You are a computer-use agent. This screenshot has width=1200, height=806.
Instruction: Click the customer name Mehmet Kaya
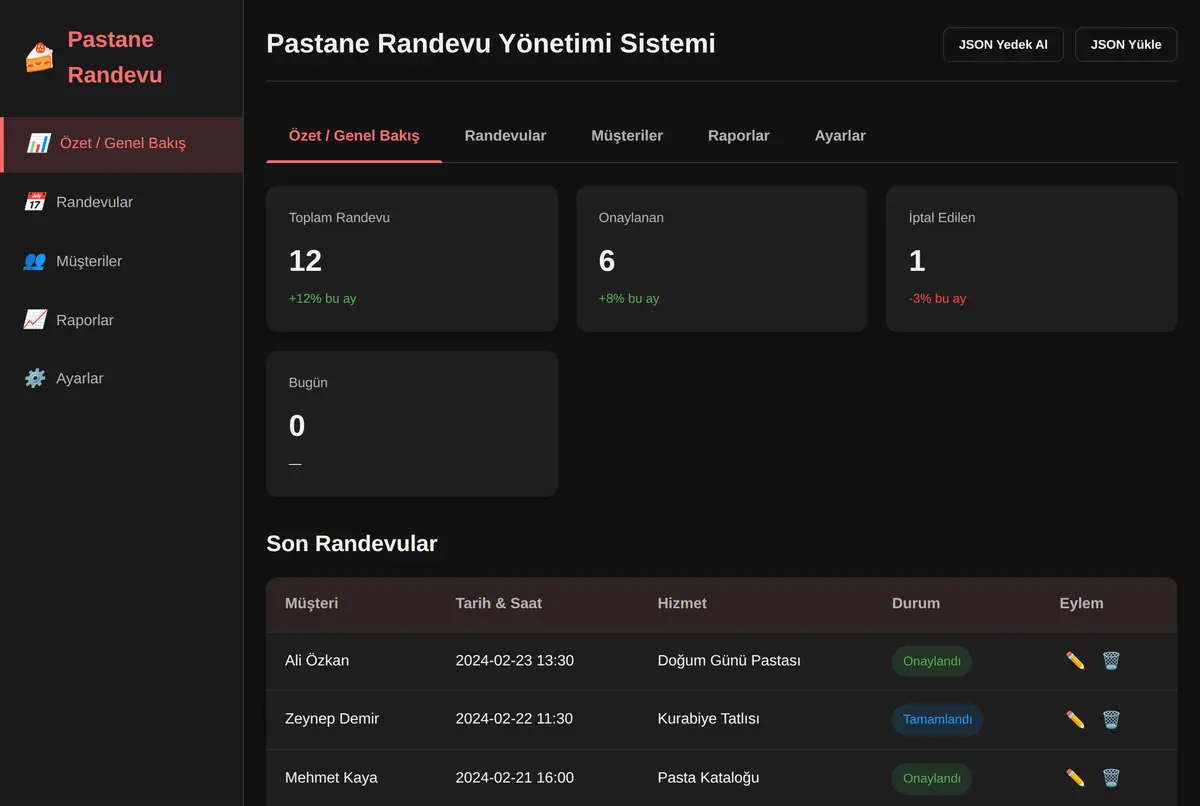click(x=331, y=778)
